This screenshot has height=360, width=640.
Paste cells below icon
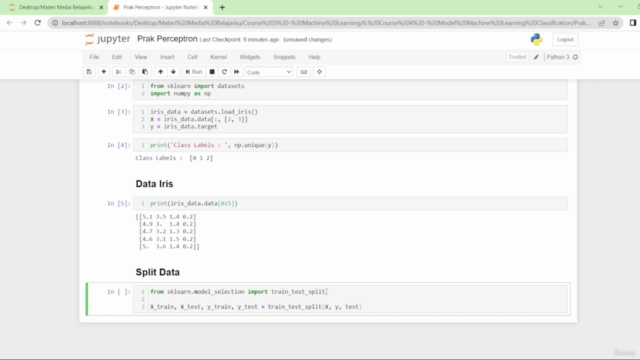pos(145,72)
